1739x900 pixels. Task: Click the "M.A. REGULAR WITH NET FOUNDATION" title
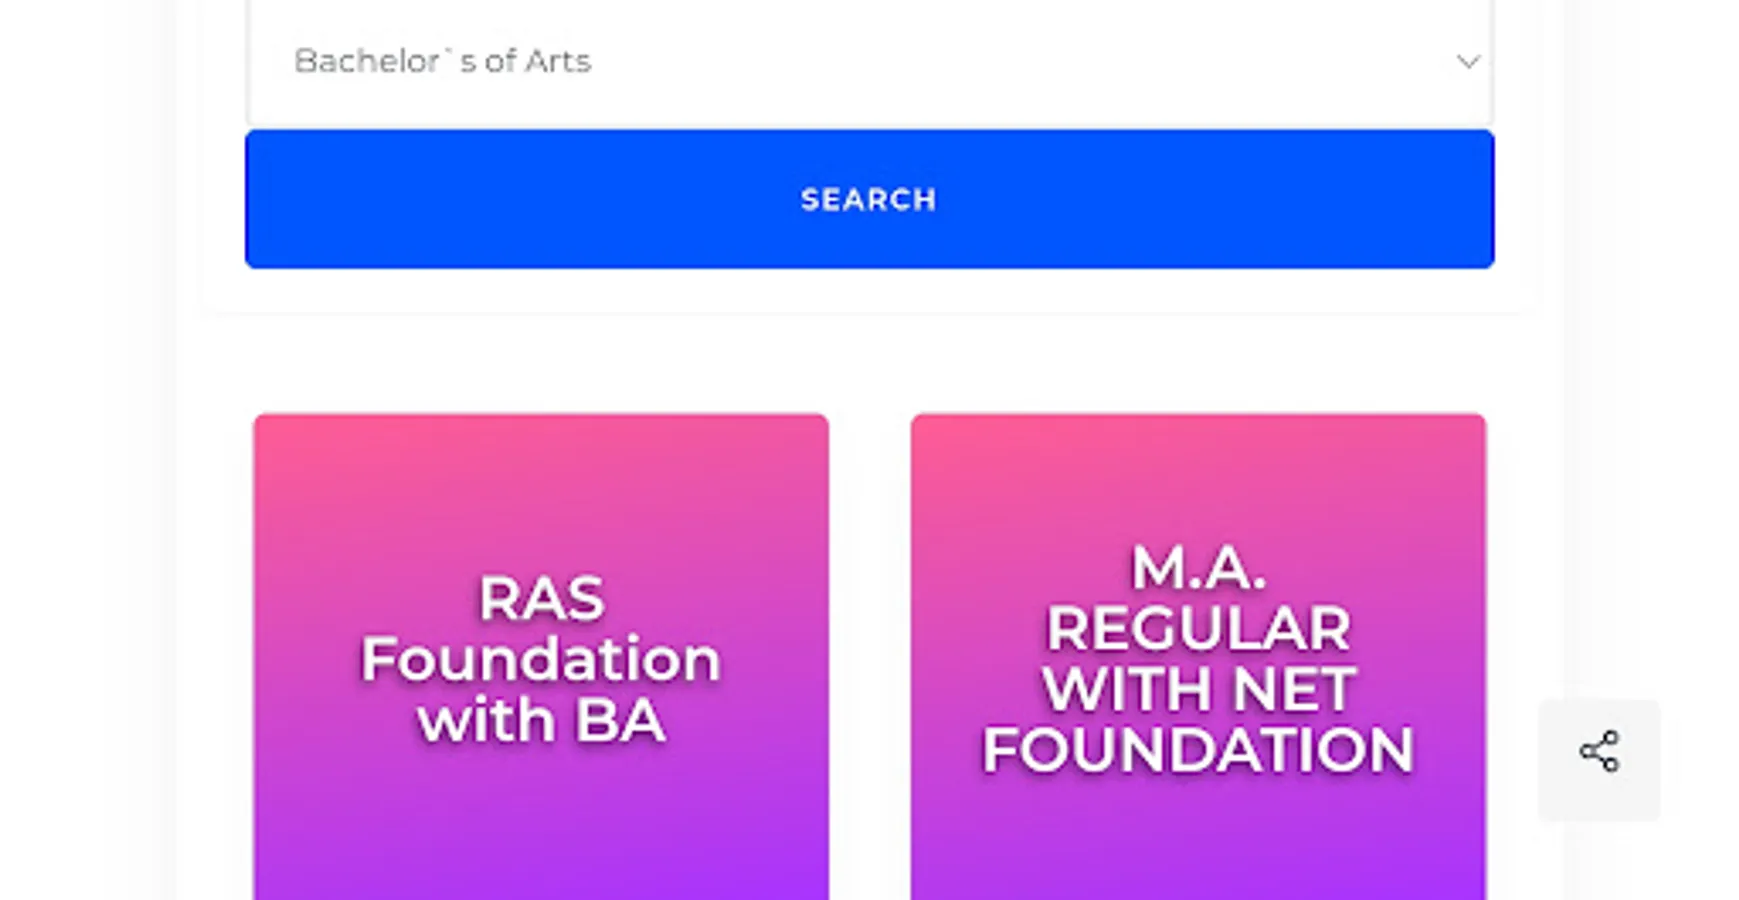tap(1198, 659)
